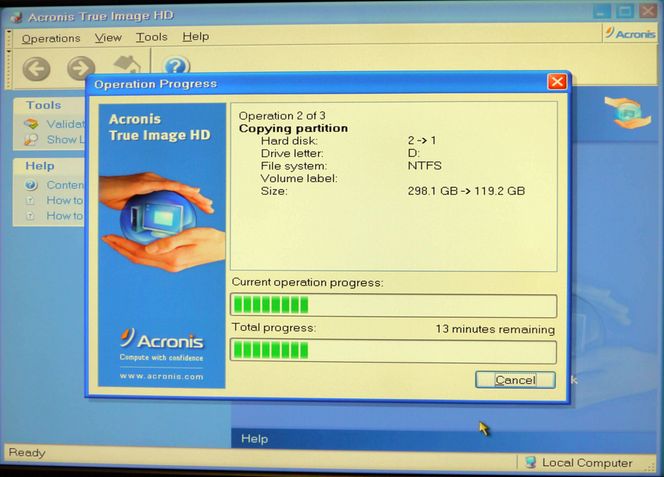Click the Validate link in Tools panel
Viewport: 664px width, 477px height.
[x=66, y=124]
